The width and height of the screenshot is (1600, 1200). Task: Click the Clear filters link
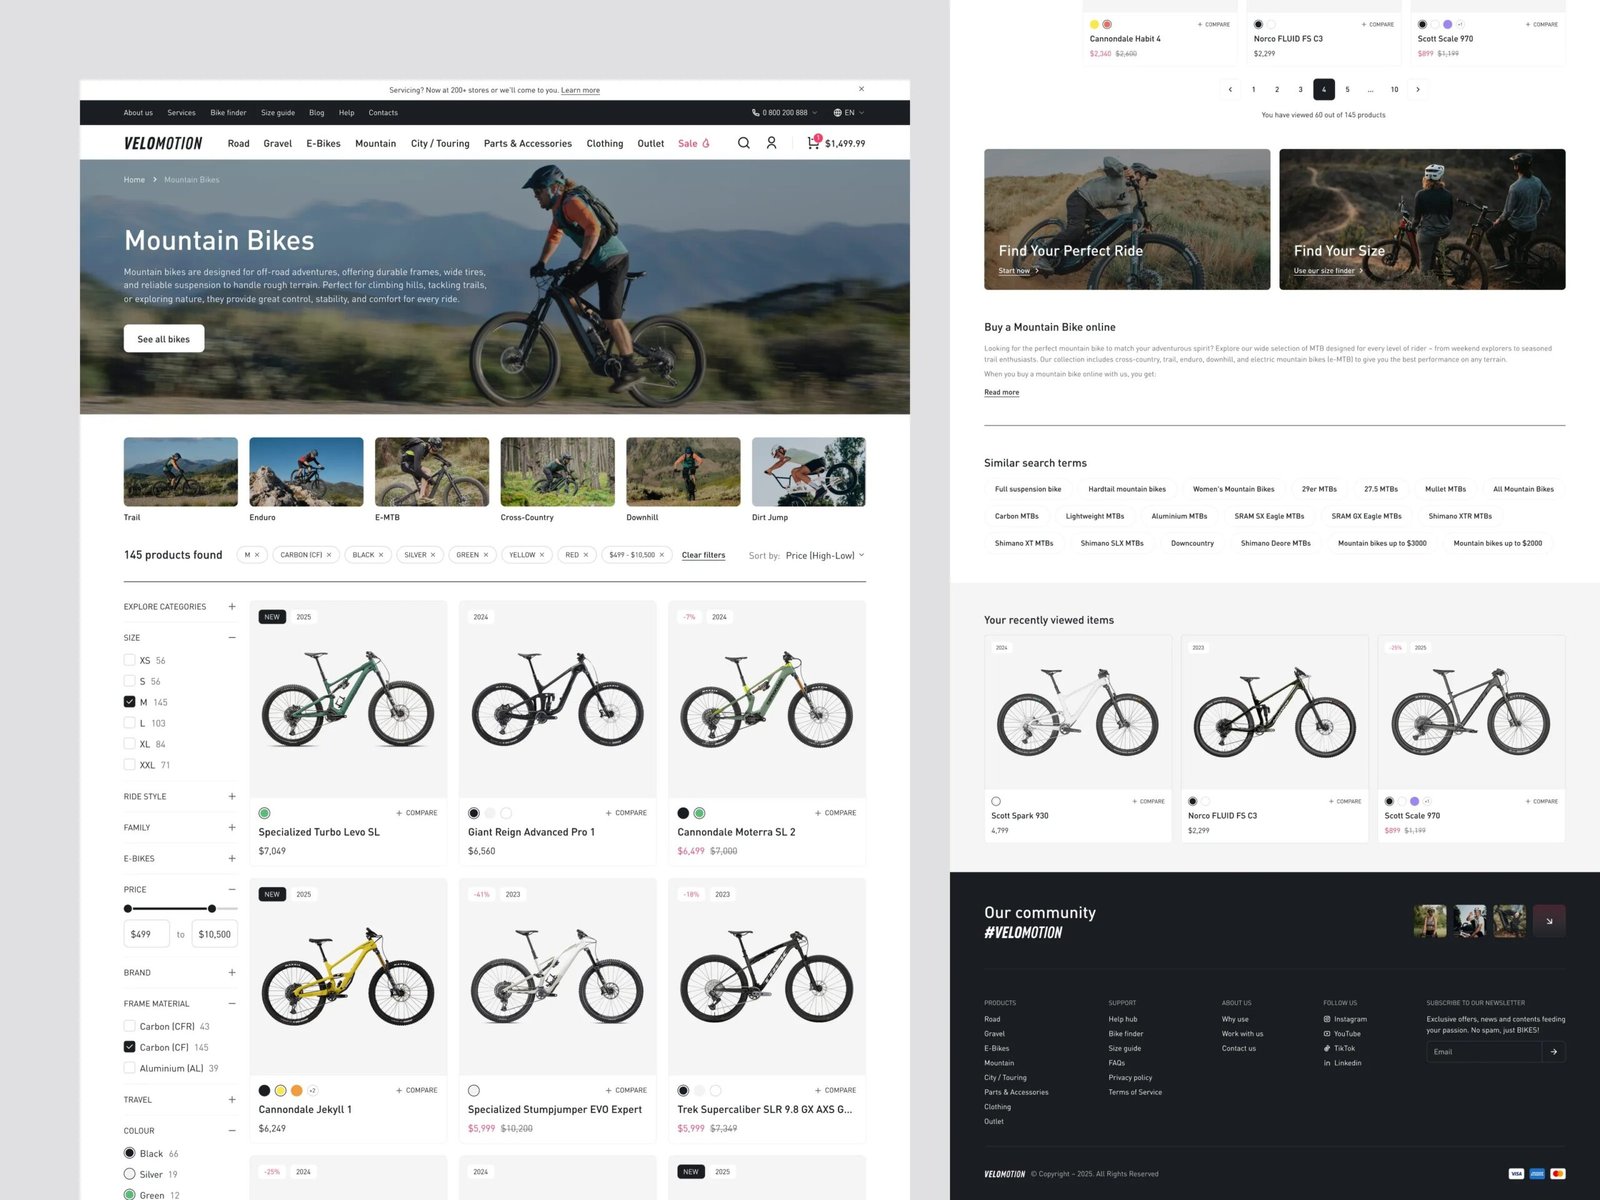click(x=703, y=555)
